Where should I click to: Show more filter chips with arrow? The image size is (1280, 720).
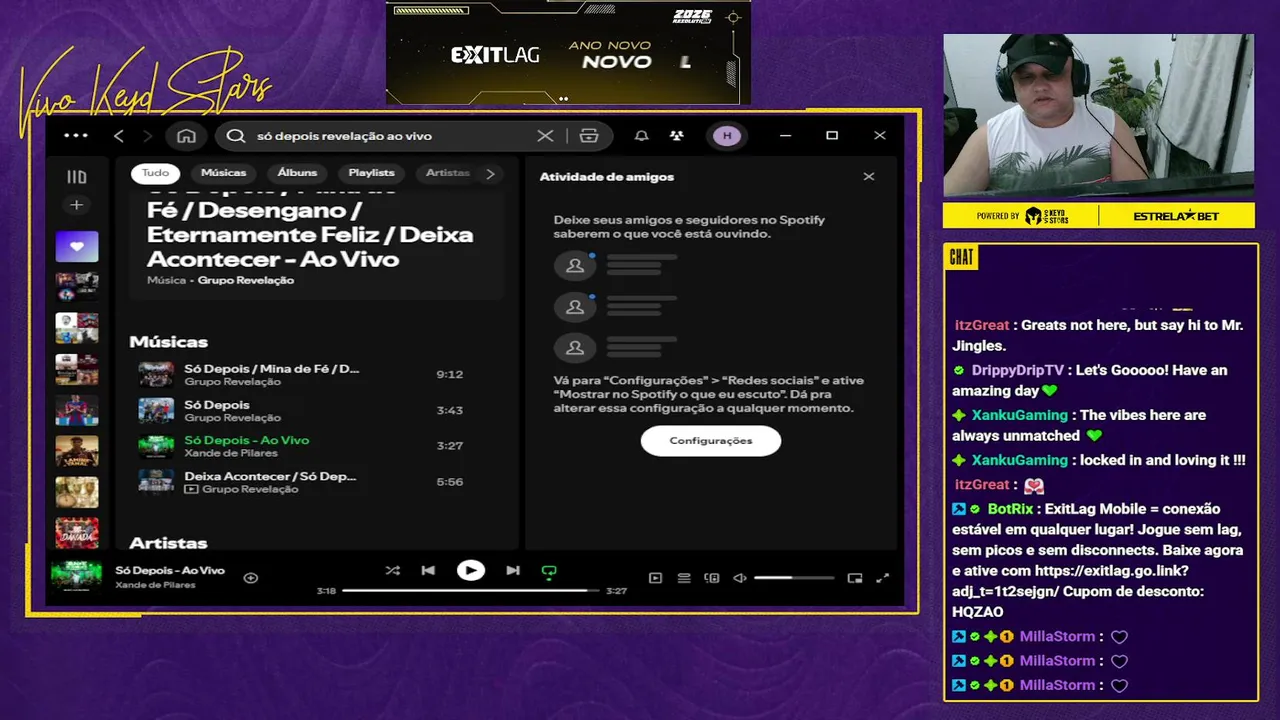pos(490,174)
